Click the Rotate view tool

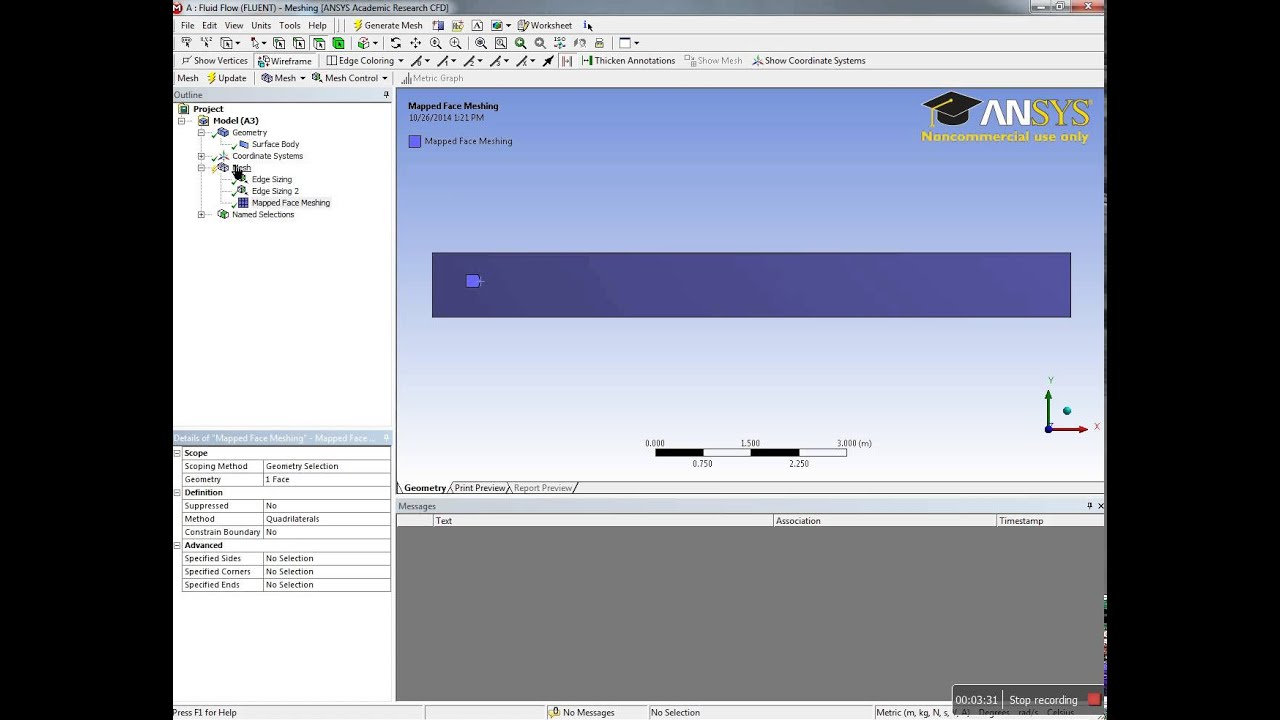396,43
